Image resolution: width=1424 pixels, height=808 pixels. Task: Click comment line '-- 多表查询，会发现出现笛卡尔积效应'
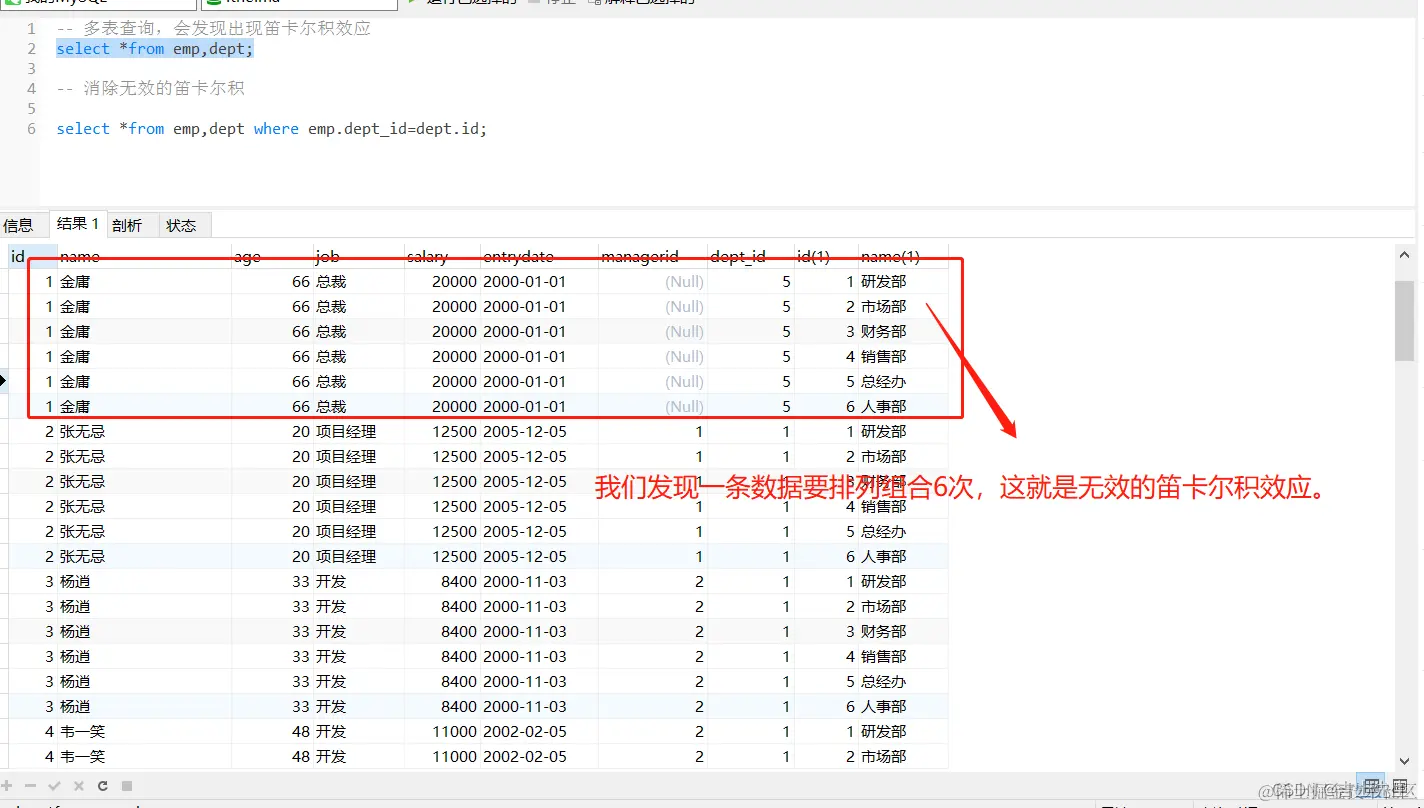[214, 29]
